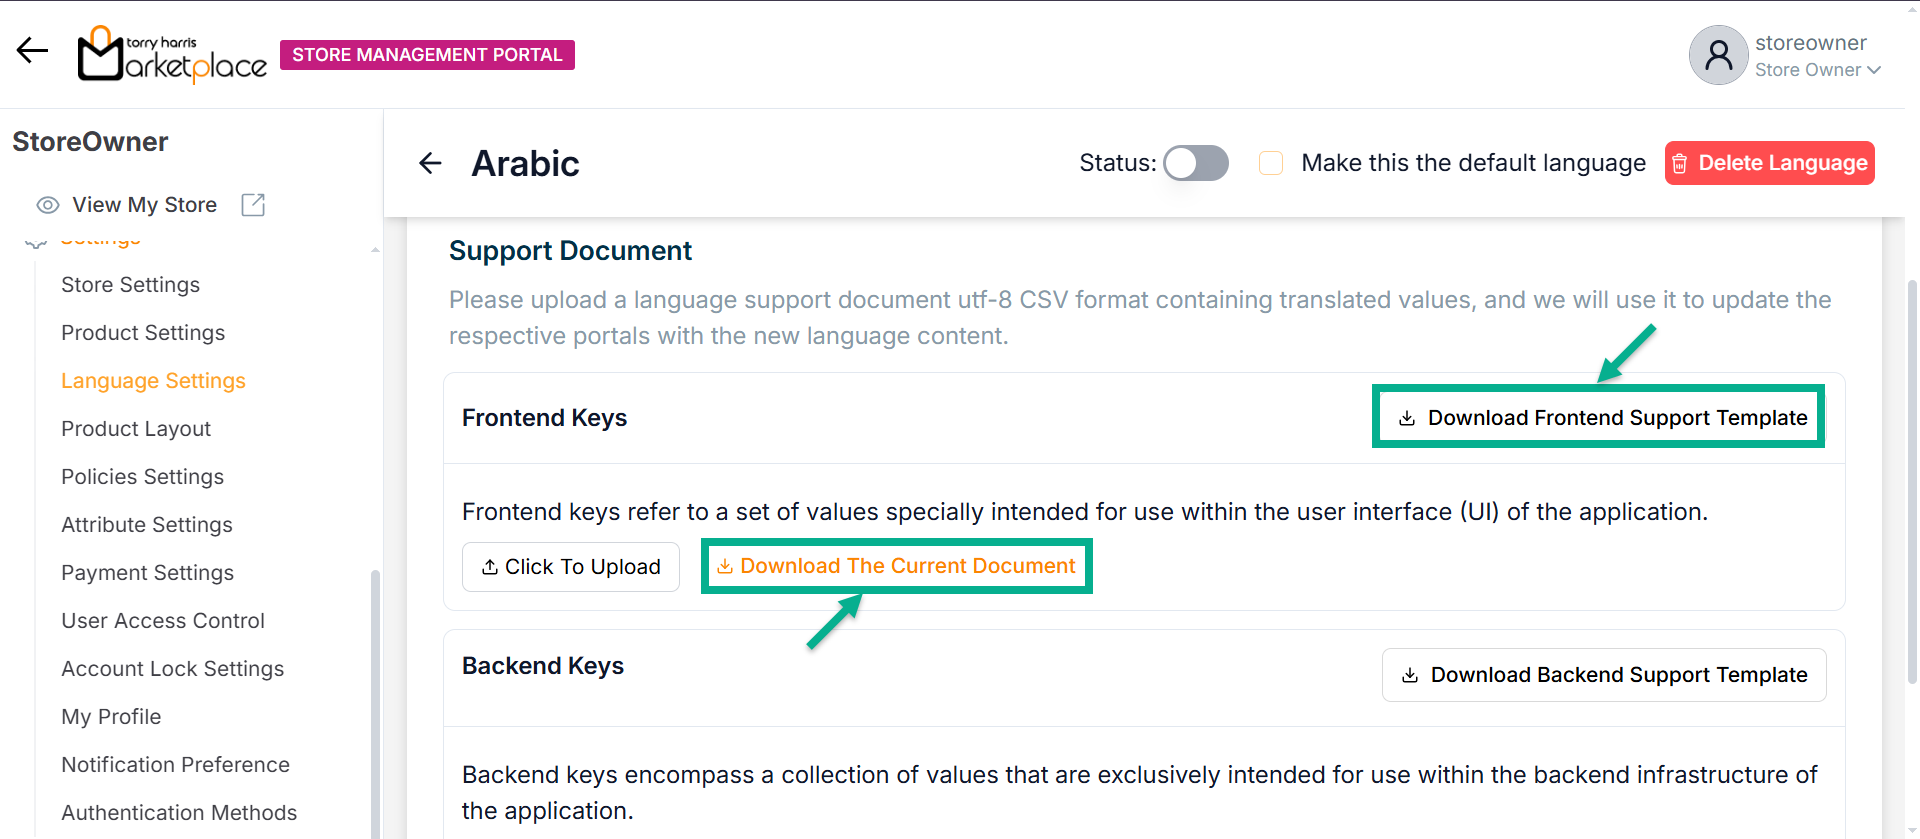Click the sidebar vertical scrollbar
The image size is (1920, 839).
click(375, 700)
